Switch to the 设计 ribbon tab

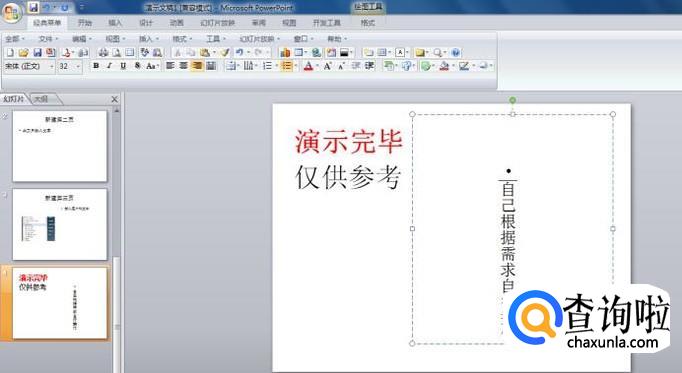click(x=146, y=23)
